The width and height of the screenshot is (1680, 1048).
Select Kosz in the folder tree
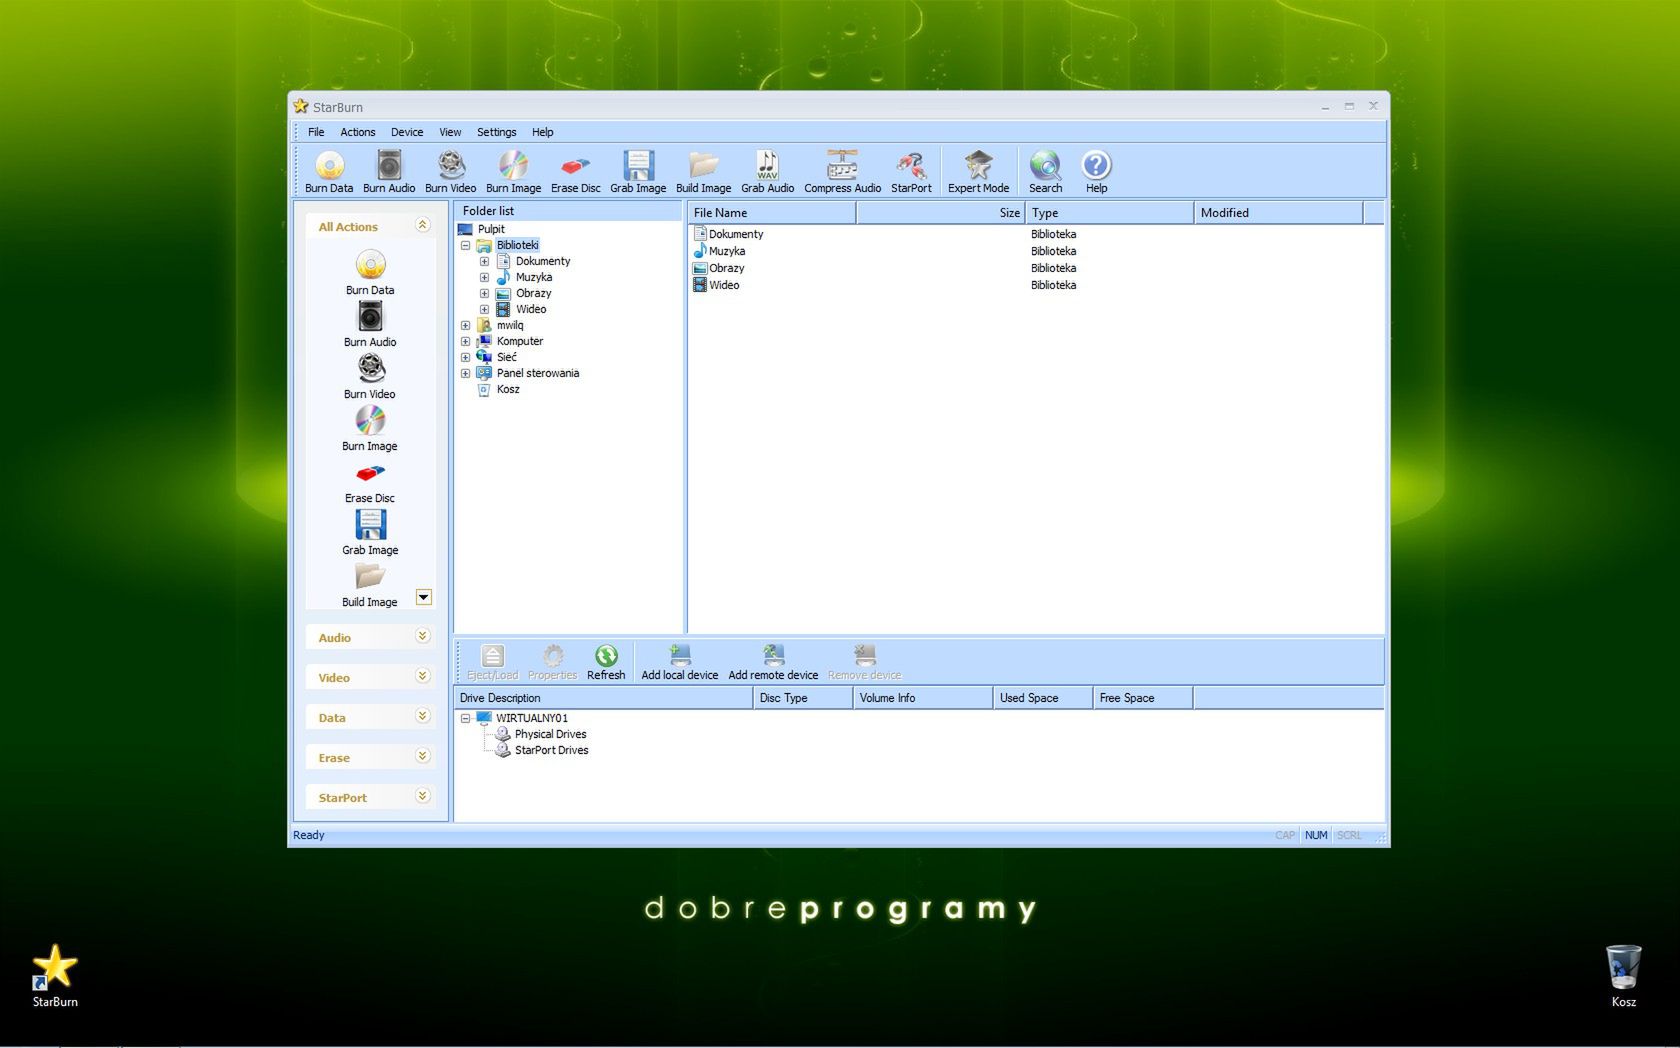pos(508,389)
